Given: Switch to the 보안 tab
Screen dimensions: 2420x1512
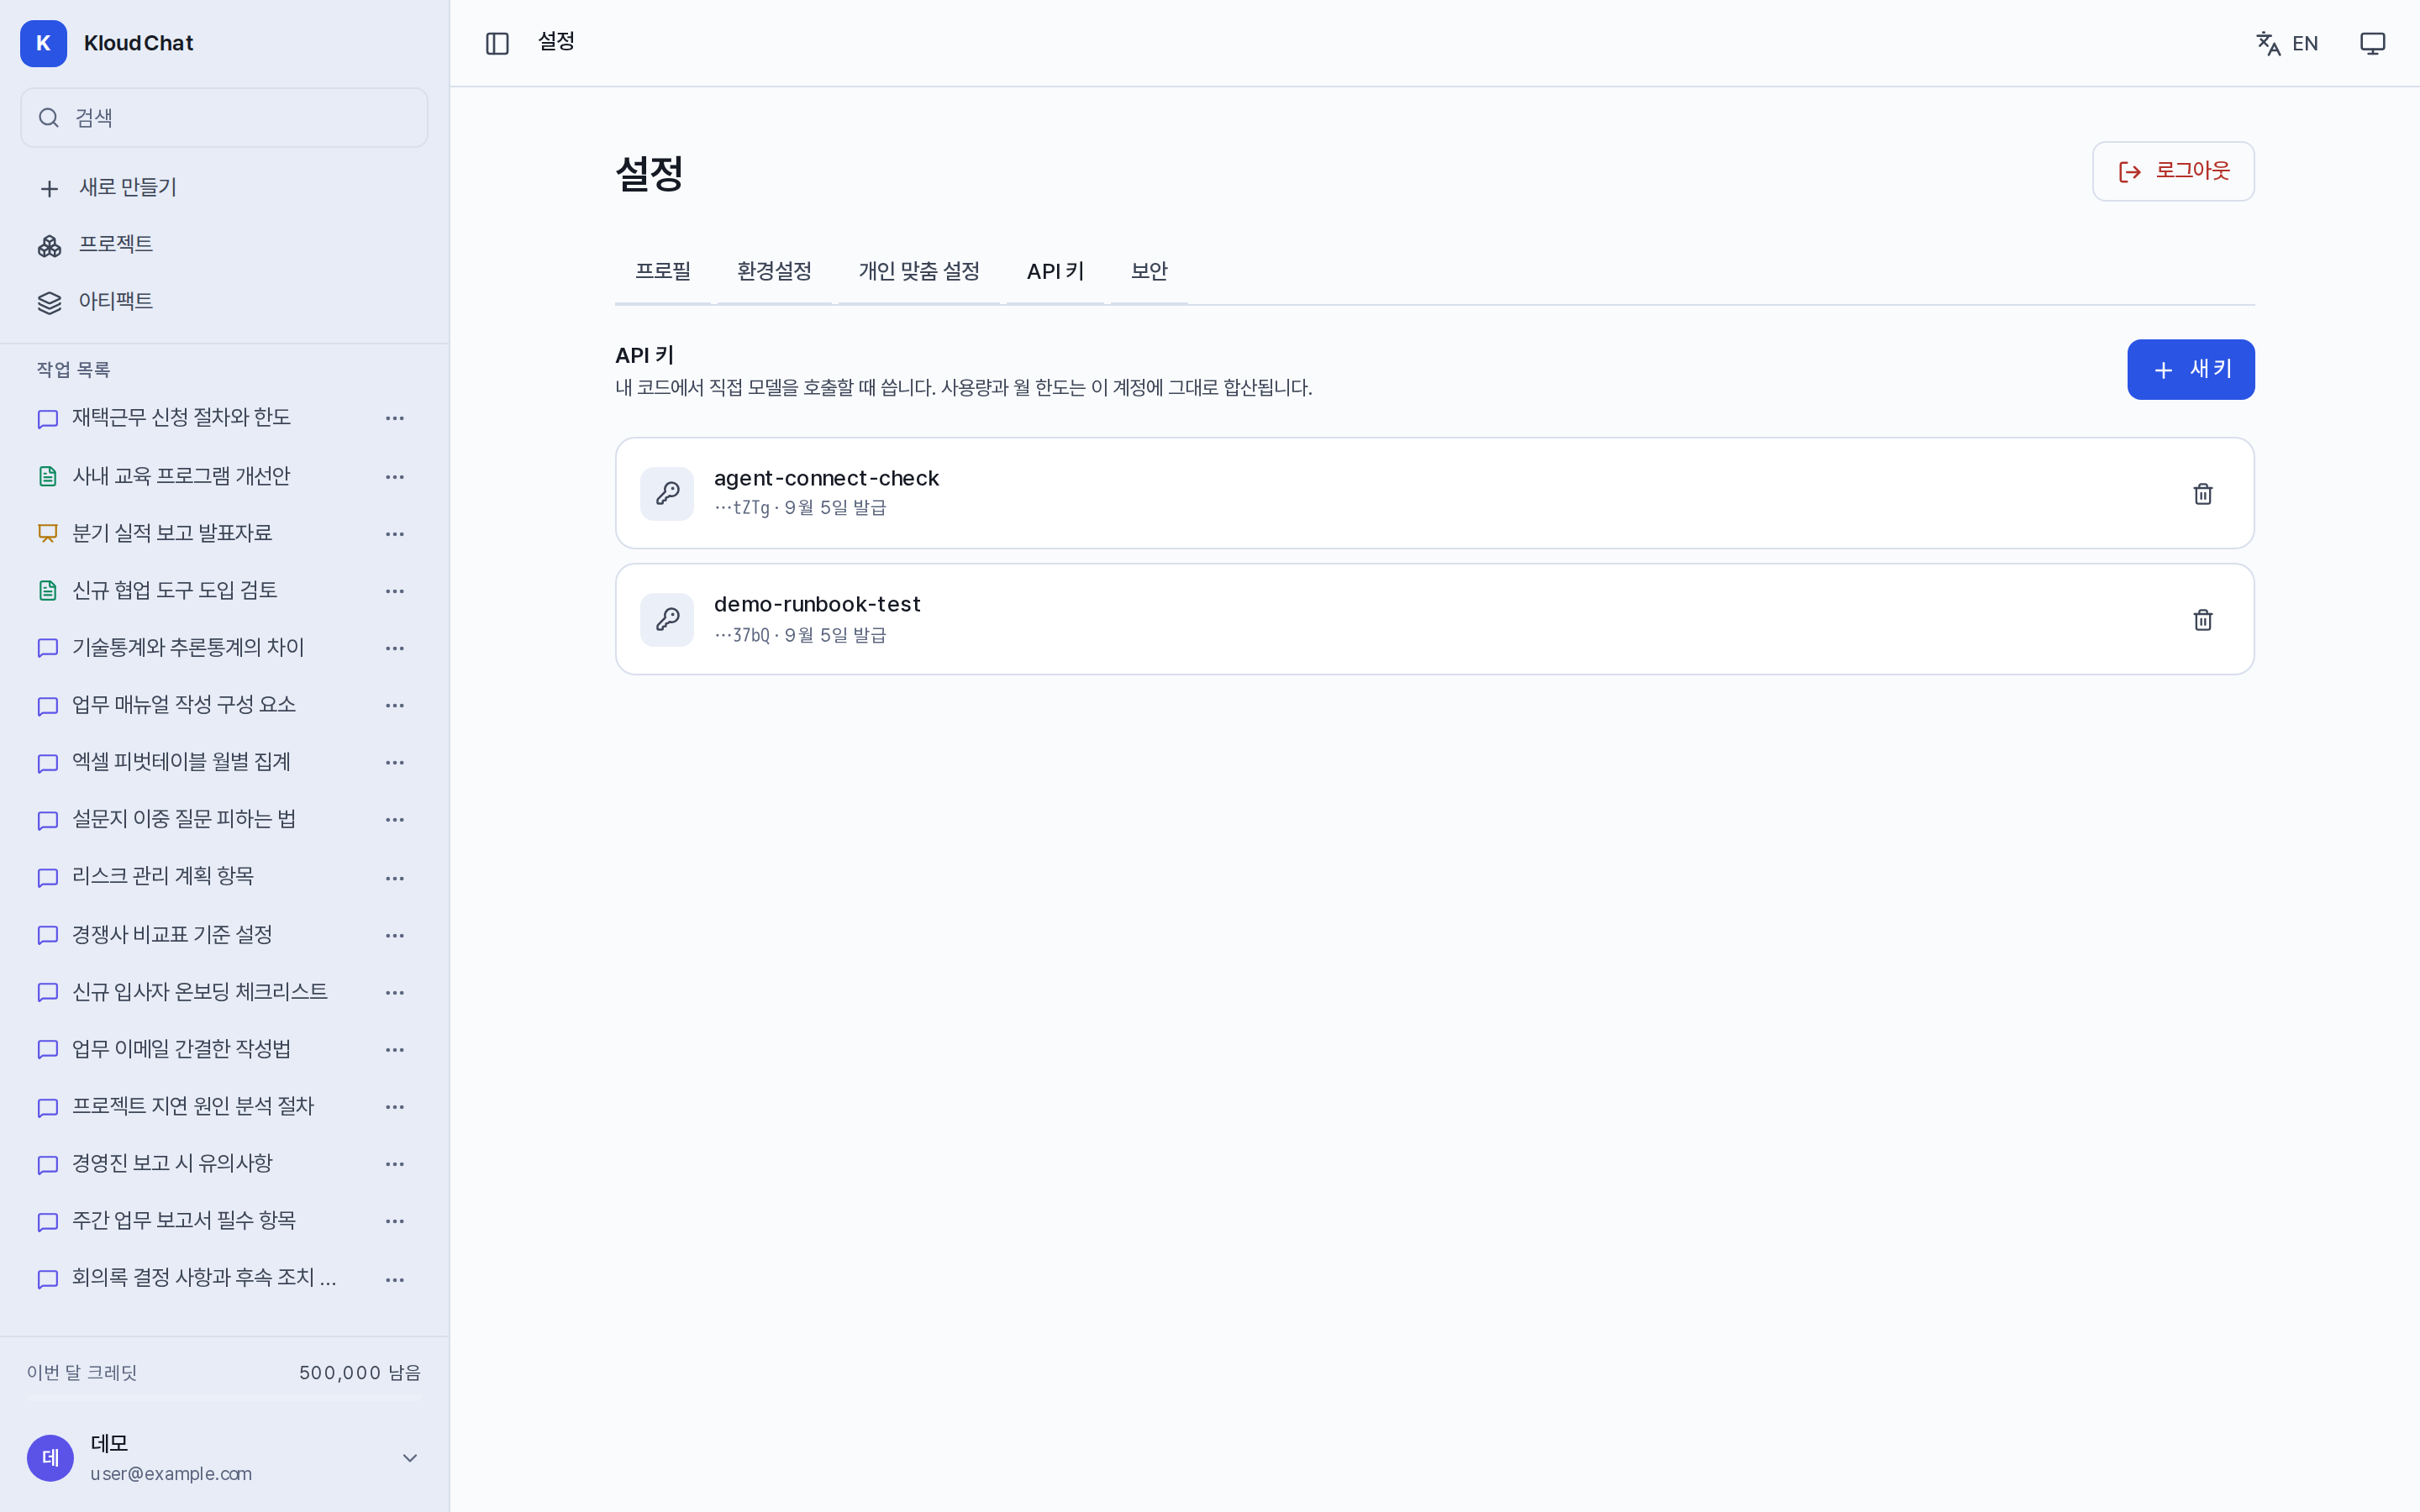Looking at the screenshot, I should 1149,272.
